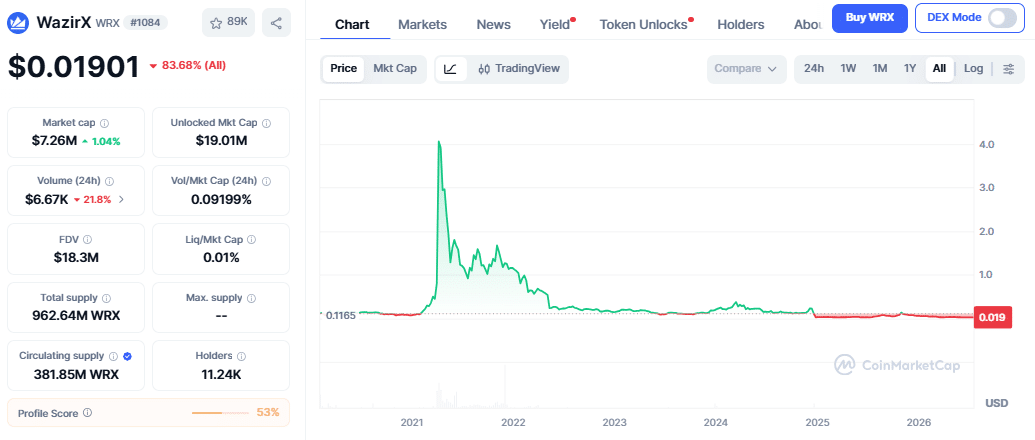
Task: Open the share icon button
Action: [276, 23]
